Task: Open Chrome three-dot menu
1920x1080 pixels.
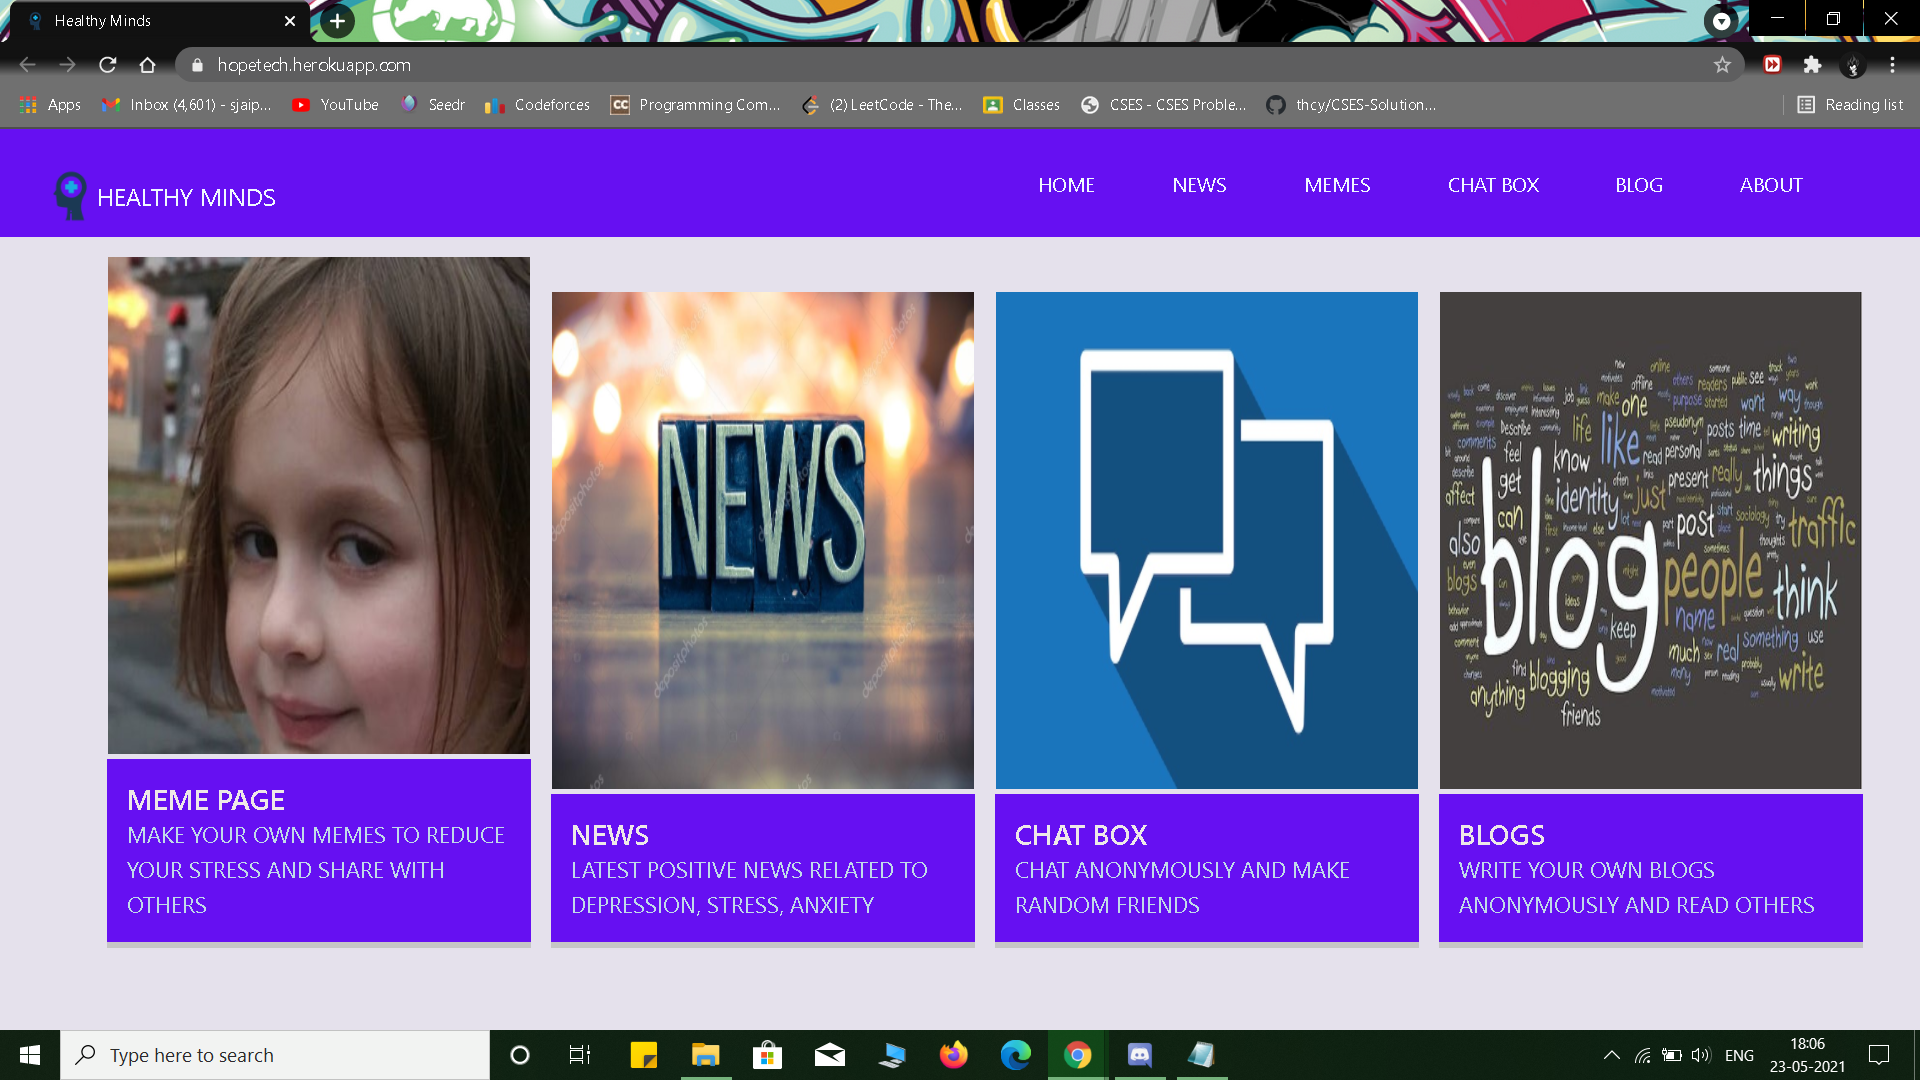Action: 1892,65
